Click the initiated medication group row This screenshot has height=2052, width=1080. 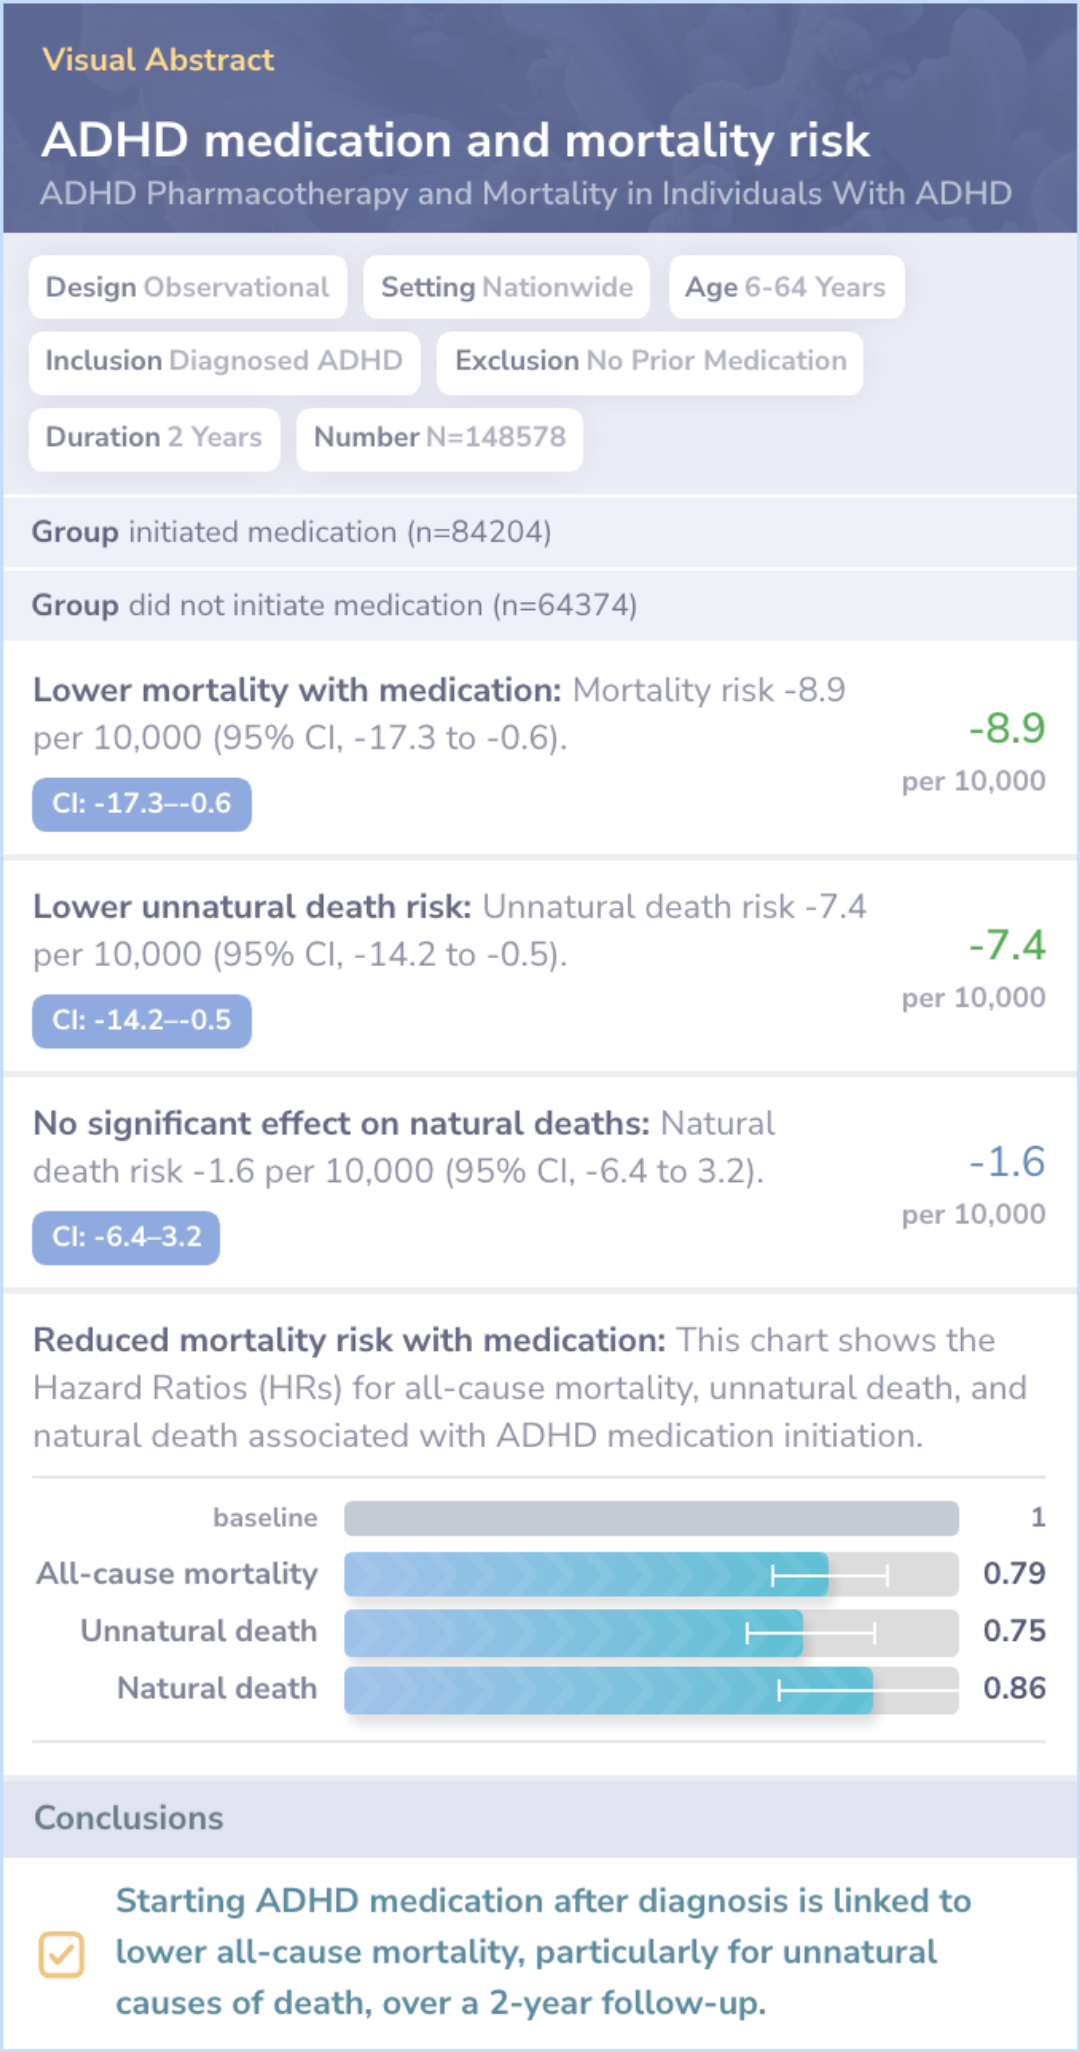click(540, 532)
